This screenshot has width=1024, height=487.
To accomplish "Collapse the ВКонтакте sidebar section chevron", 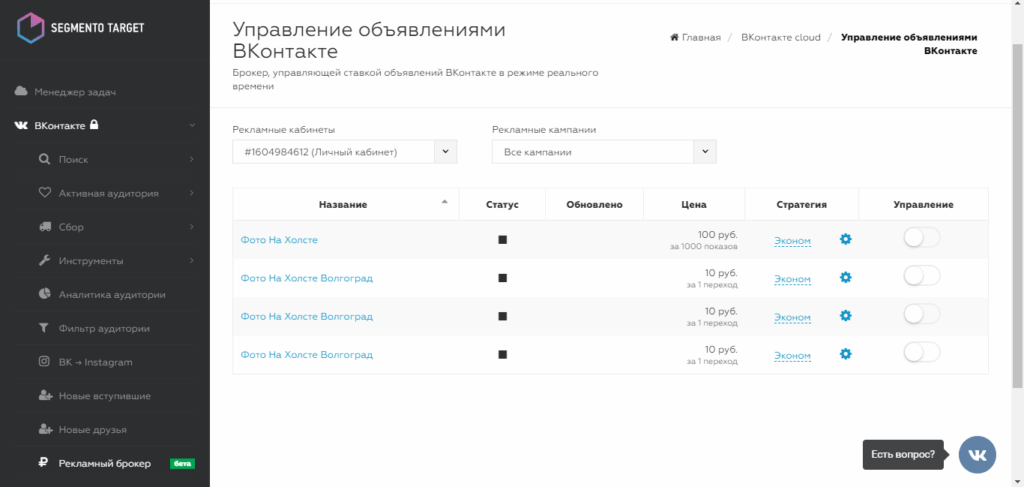I will click(x=192, y=125).
